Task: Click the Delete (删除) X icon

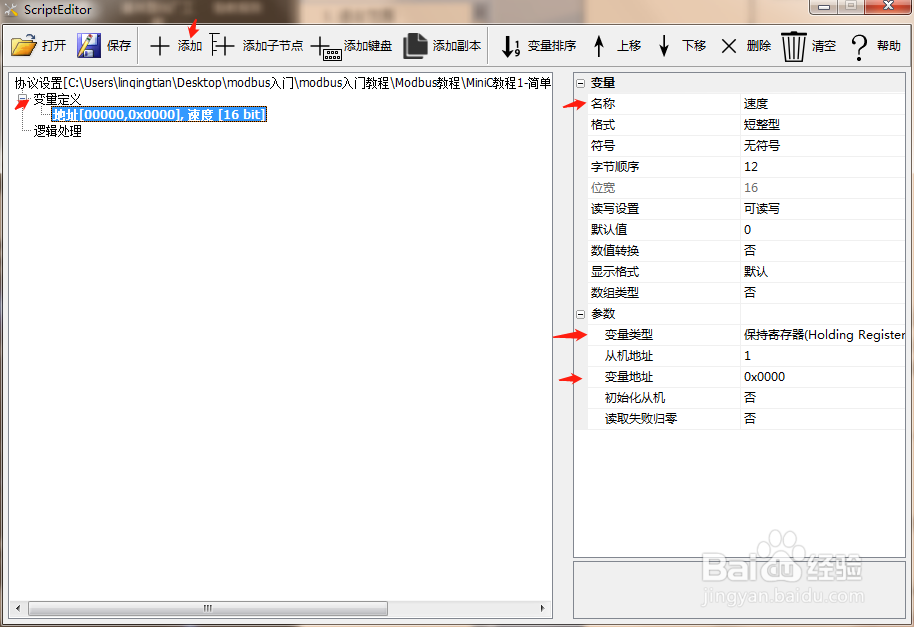Action: click(729, 46)
